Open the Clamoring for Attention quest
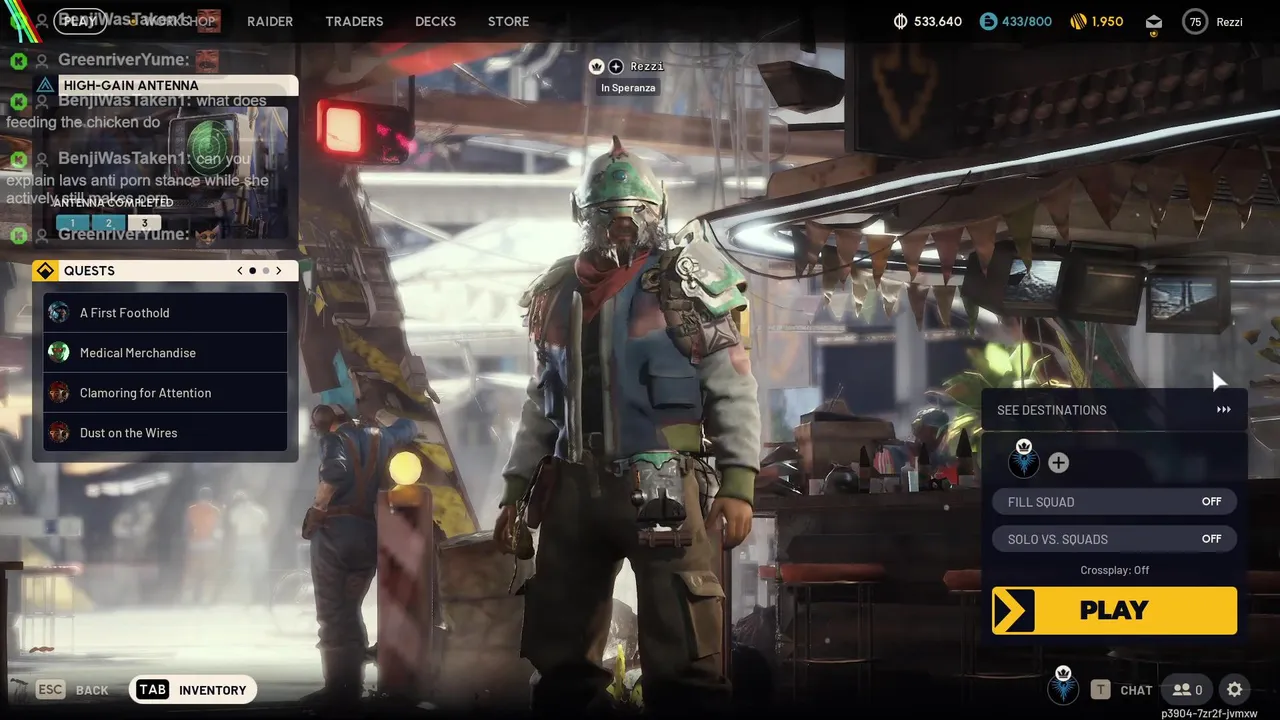Viewport: 1280px width, 720px height. [x=165, y=393]
